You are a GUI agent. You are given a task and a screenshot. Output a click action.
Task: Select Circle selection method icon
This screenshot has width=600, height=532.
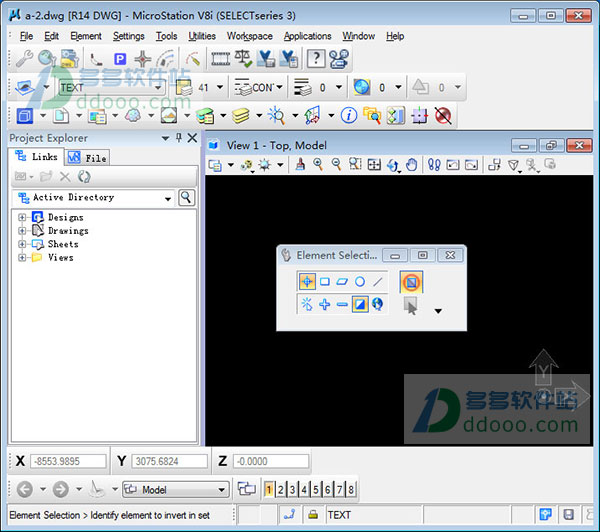pos(360,282)
